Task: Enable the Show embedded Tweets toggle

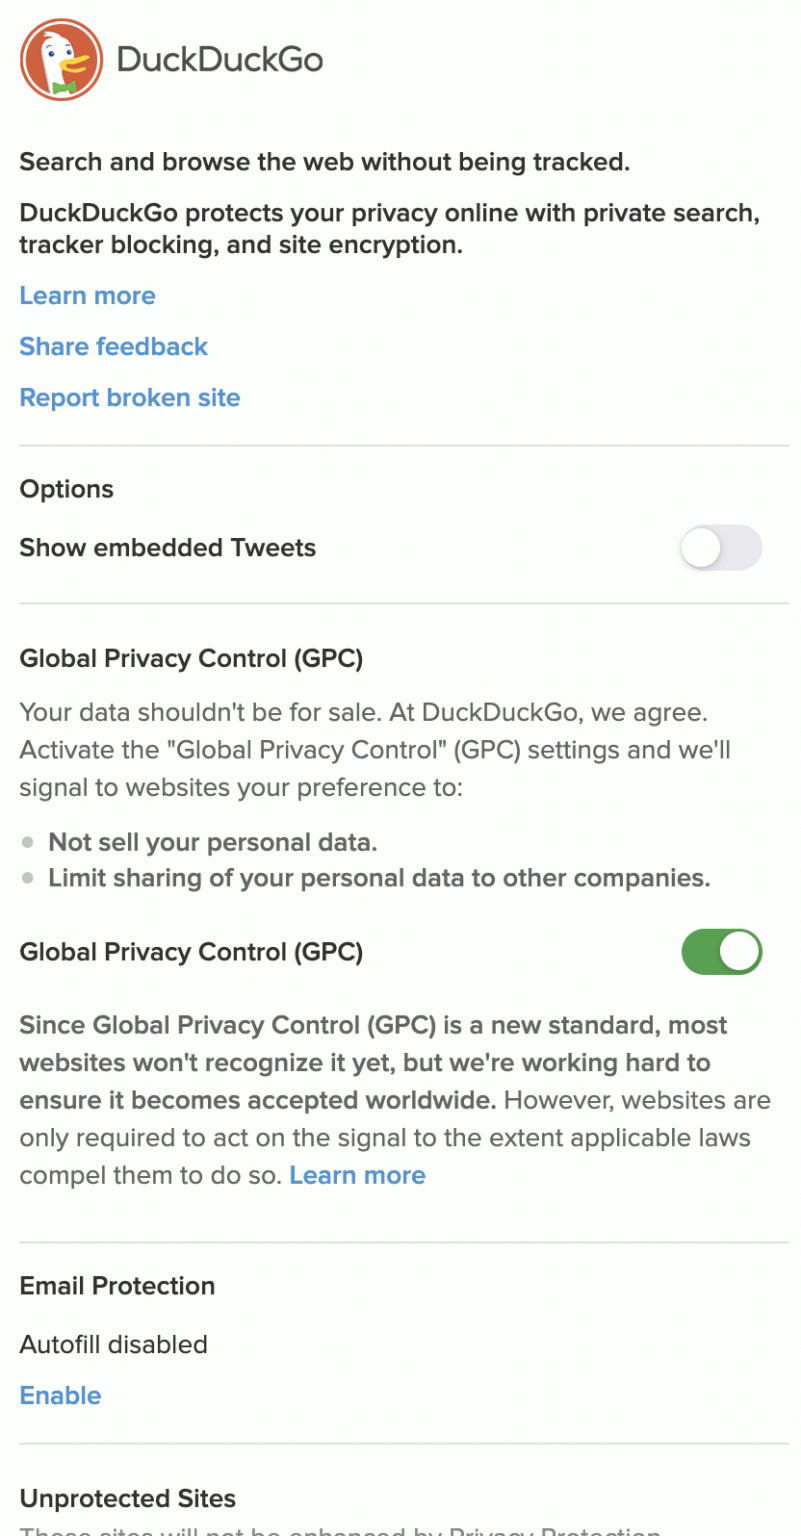Action: [x=720, y=548]
